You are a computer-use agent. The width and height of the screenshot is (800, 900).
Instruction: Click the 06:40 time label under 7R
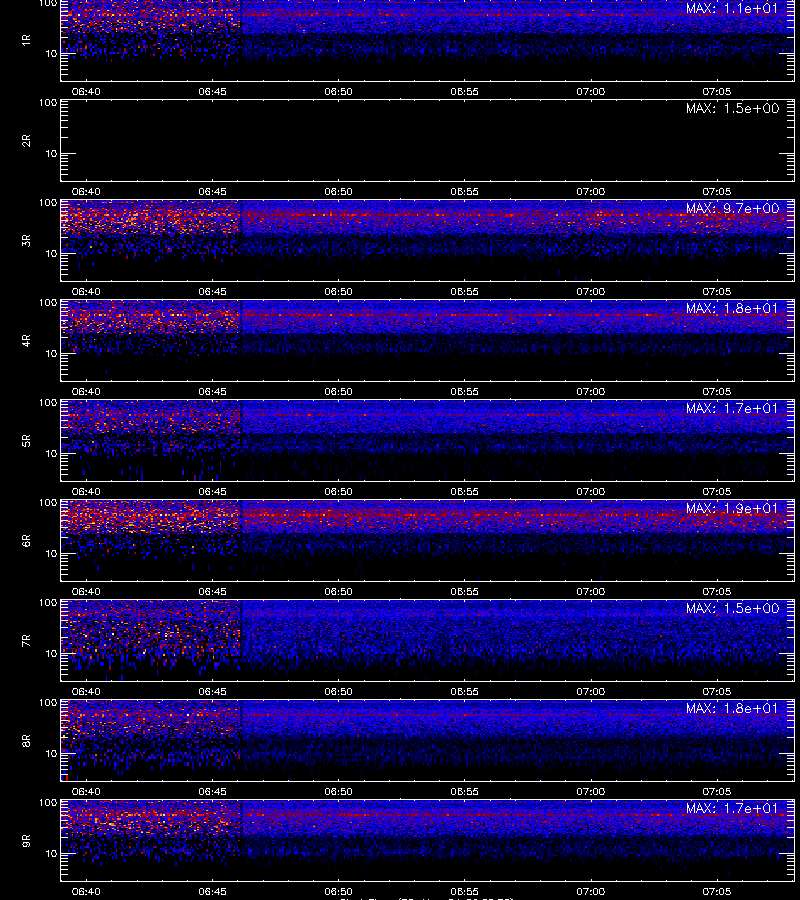86,692
